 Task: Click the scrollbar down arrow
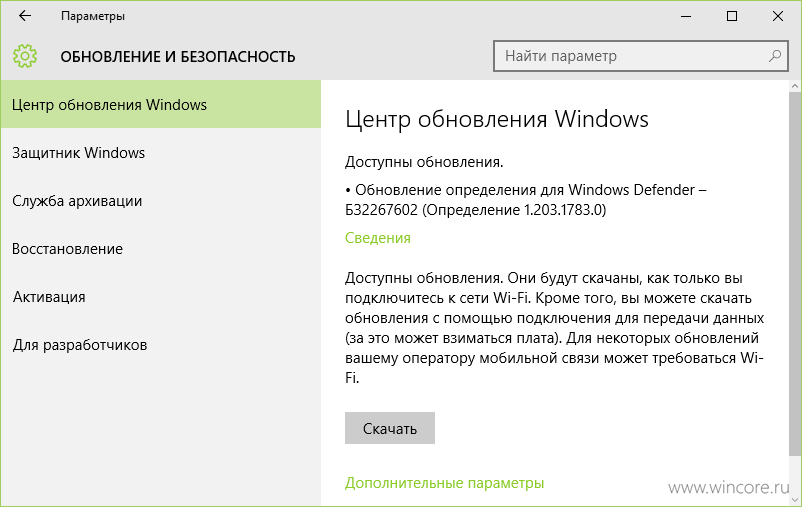click(795, 500)
